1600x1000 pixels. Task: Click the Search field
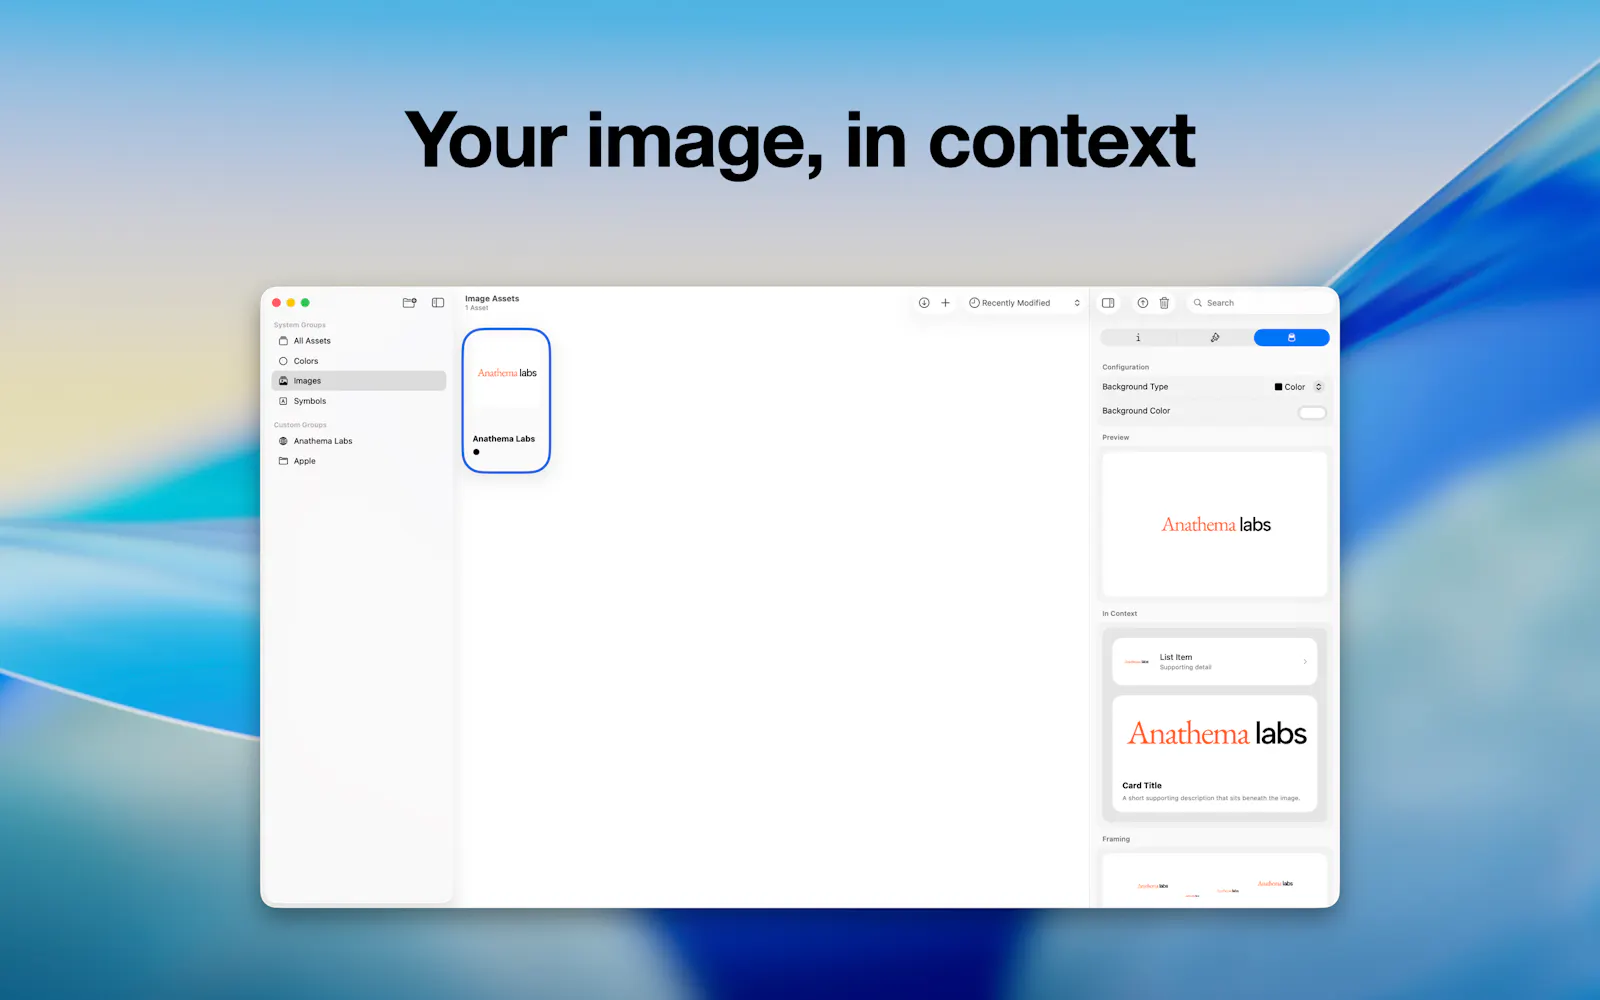[x=1260, y=303]
